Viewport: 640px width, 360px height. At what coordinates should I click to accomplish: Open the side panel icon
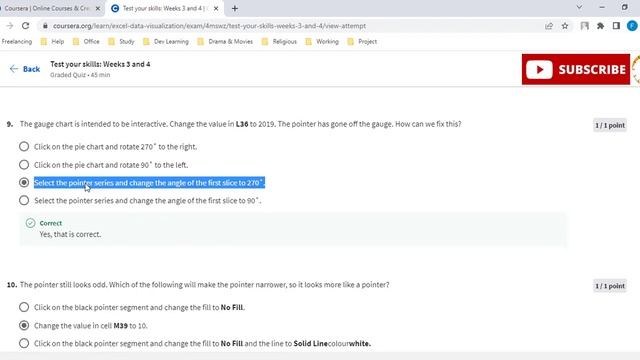pos(616,26)
